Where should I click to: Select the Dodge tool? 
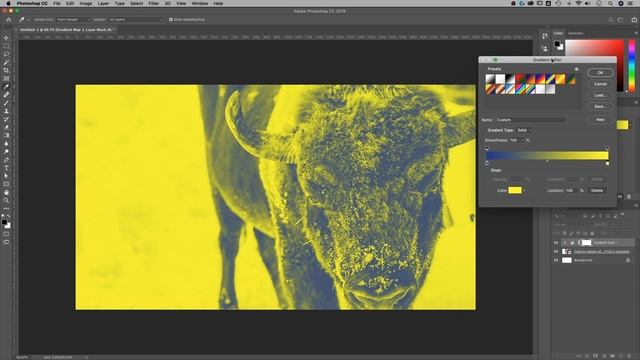coord(6,152)
